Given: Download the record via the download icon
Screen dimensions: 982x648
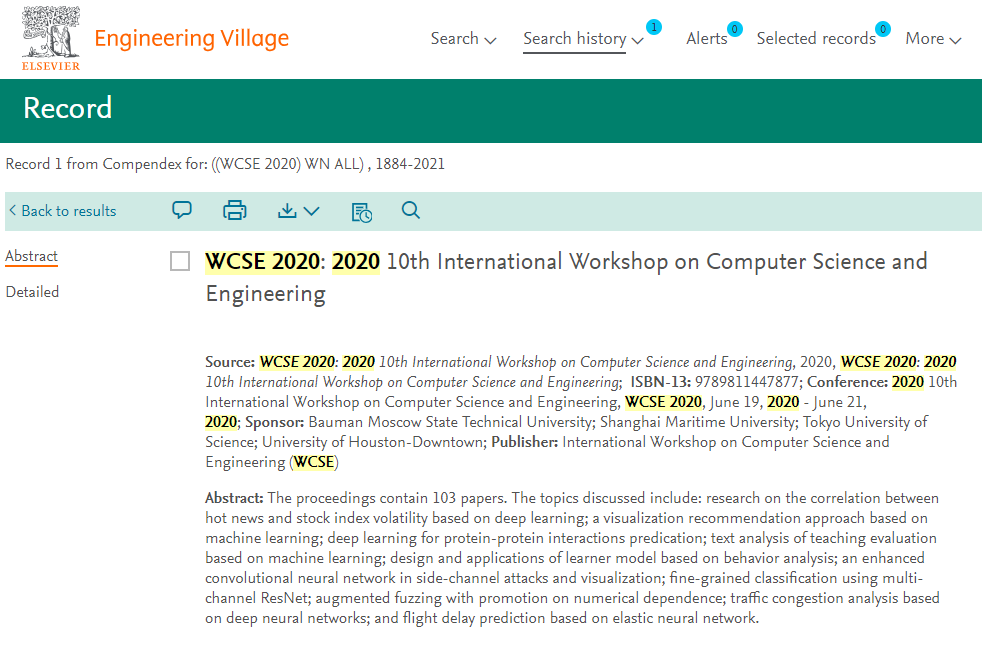Looking at the screenshot, I should coord(288,210).
